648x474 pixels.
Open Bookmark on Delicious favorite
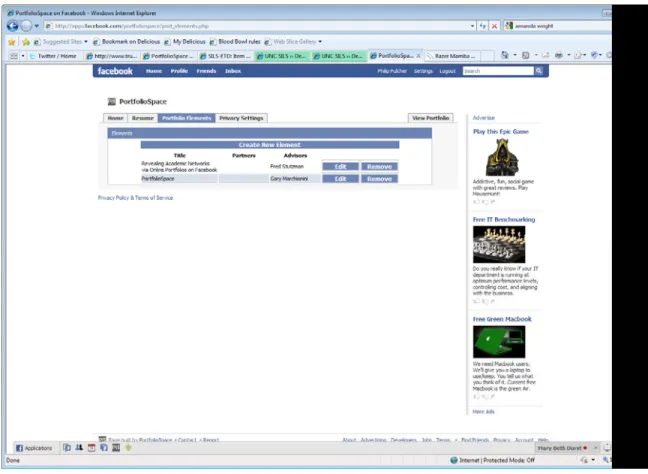(126, 42)
